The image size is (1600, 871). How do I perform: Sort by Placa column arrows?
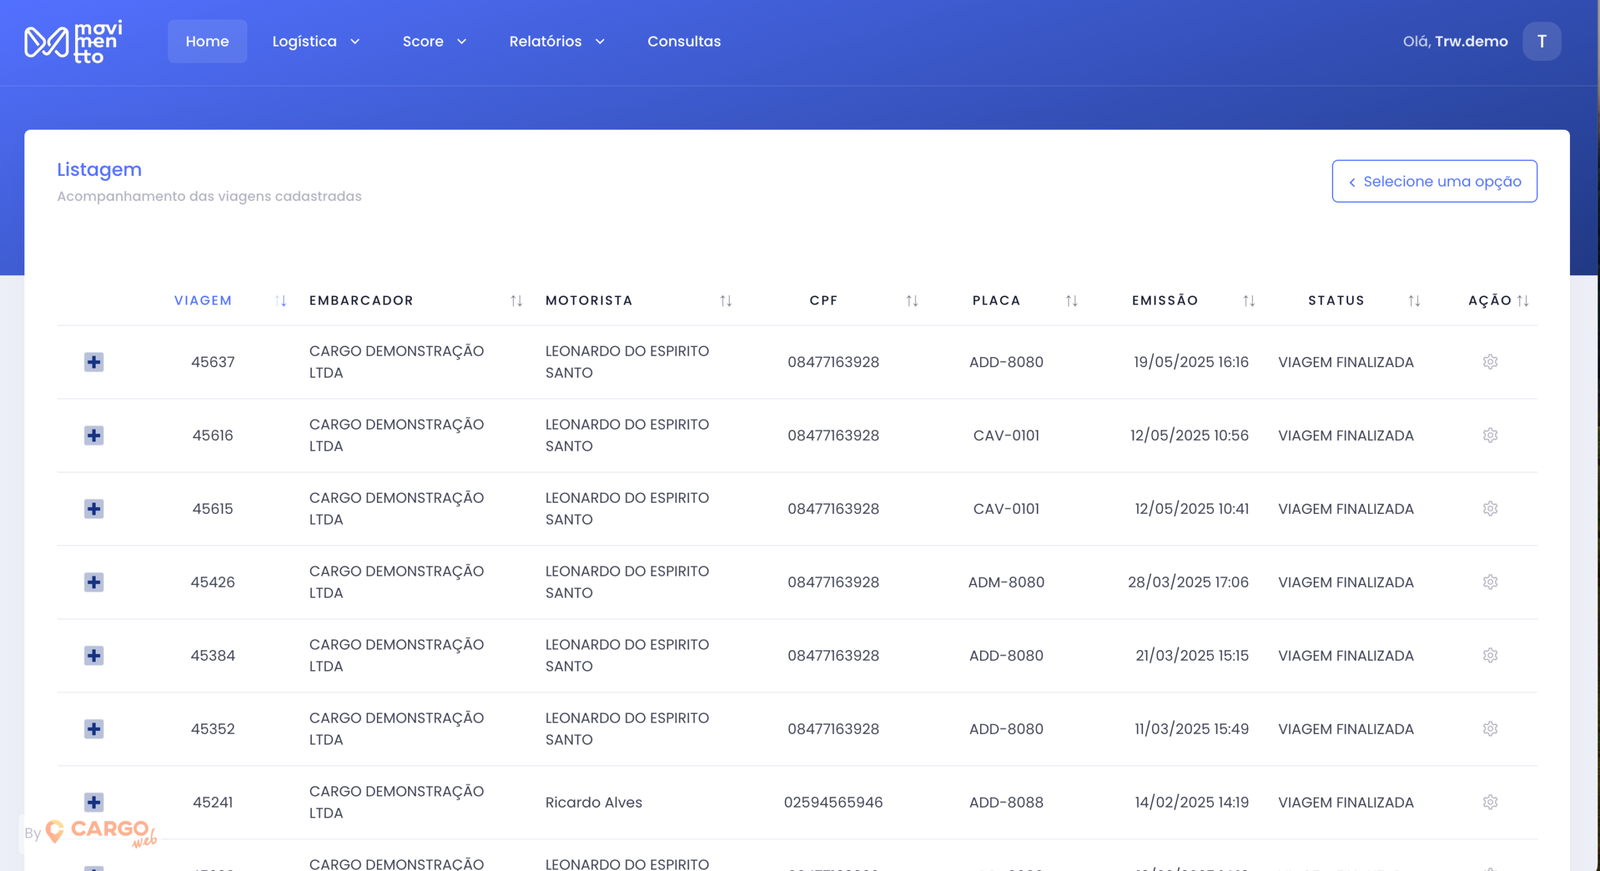click(x=1071, y=301)
